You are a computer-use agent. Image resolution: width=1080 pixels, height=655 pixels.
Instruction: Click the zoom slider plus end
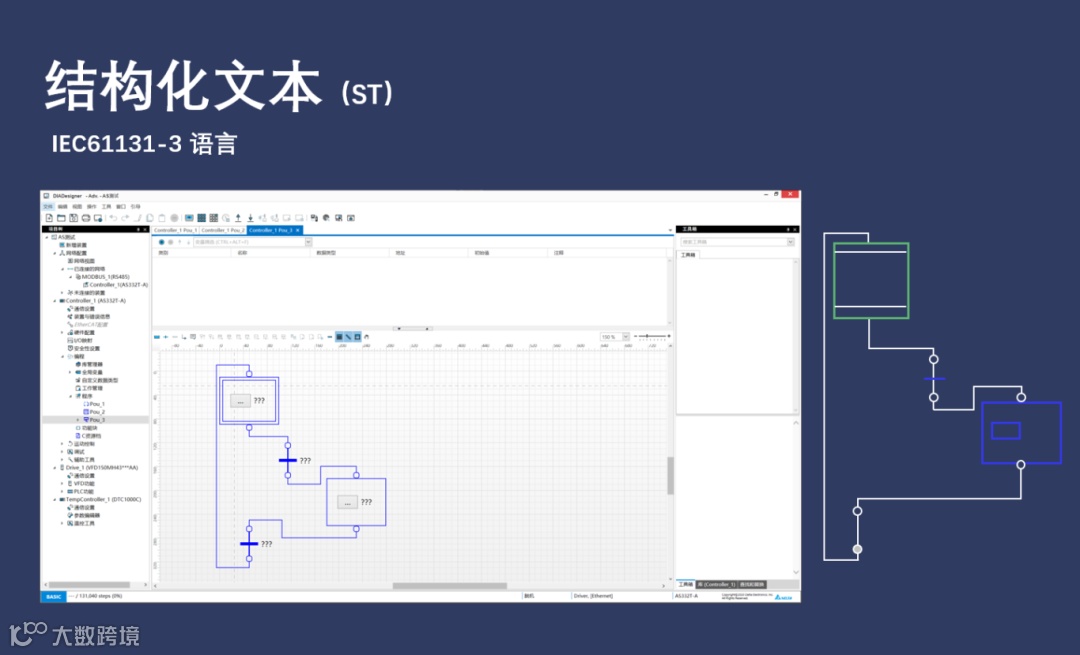(x=669, y=336)
